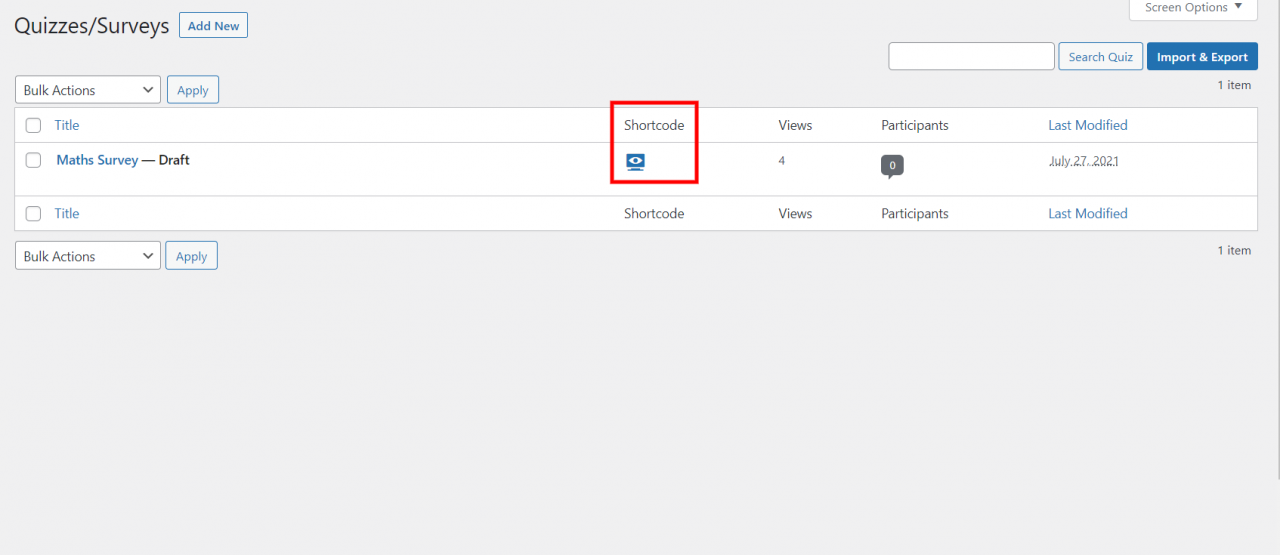Click the Import & Export button
Screen dimensions: 1280x555
[x=1202, y=57]
